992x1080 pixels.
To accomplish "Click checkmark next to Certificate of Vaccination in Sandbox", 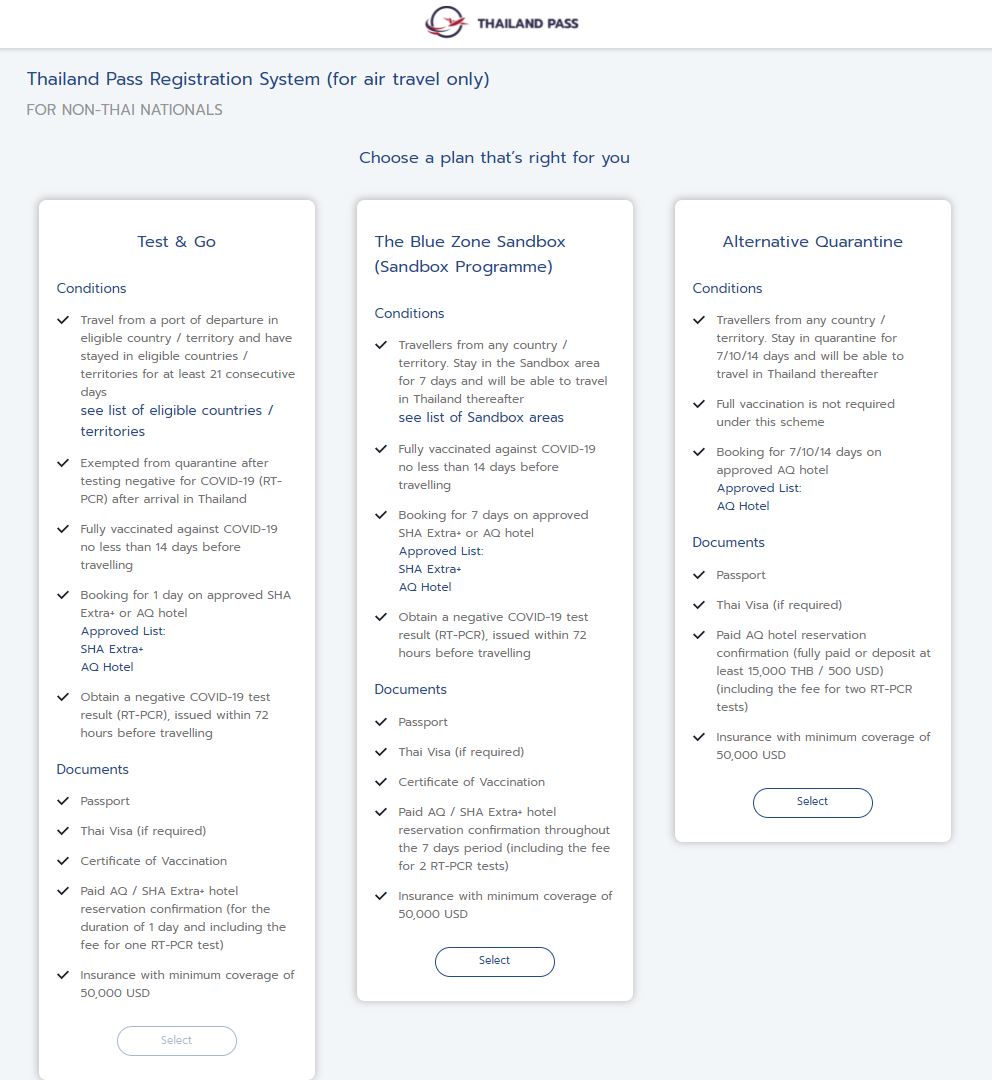I will tap(381, 782).
